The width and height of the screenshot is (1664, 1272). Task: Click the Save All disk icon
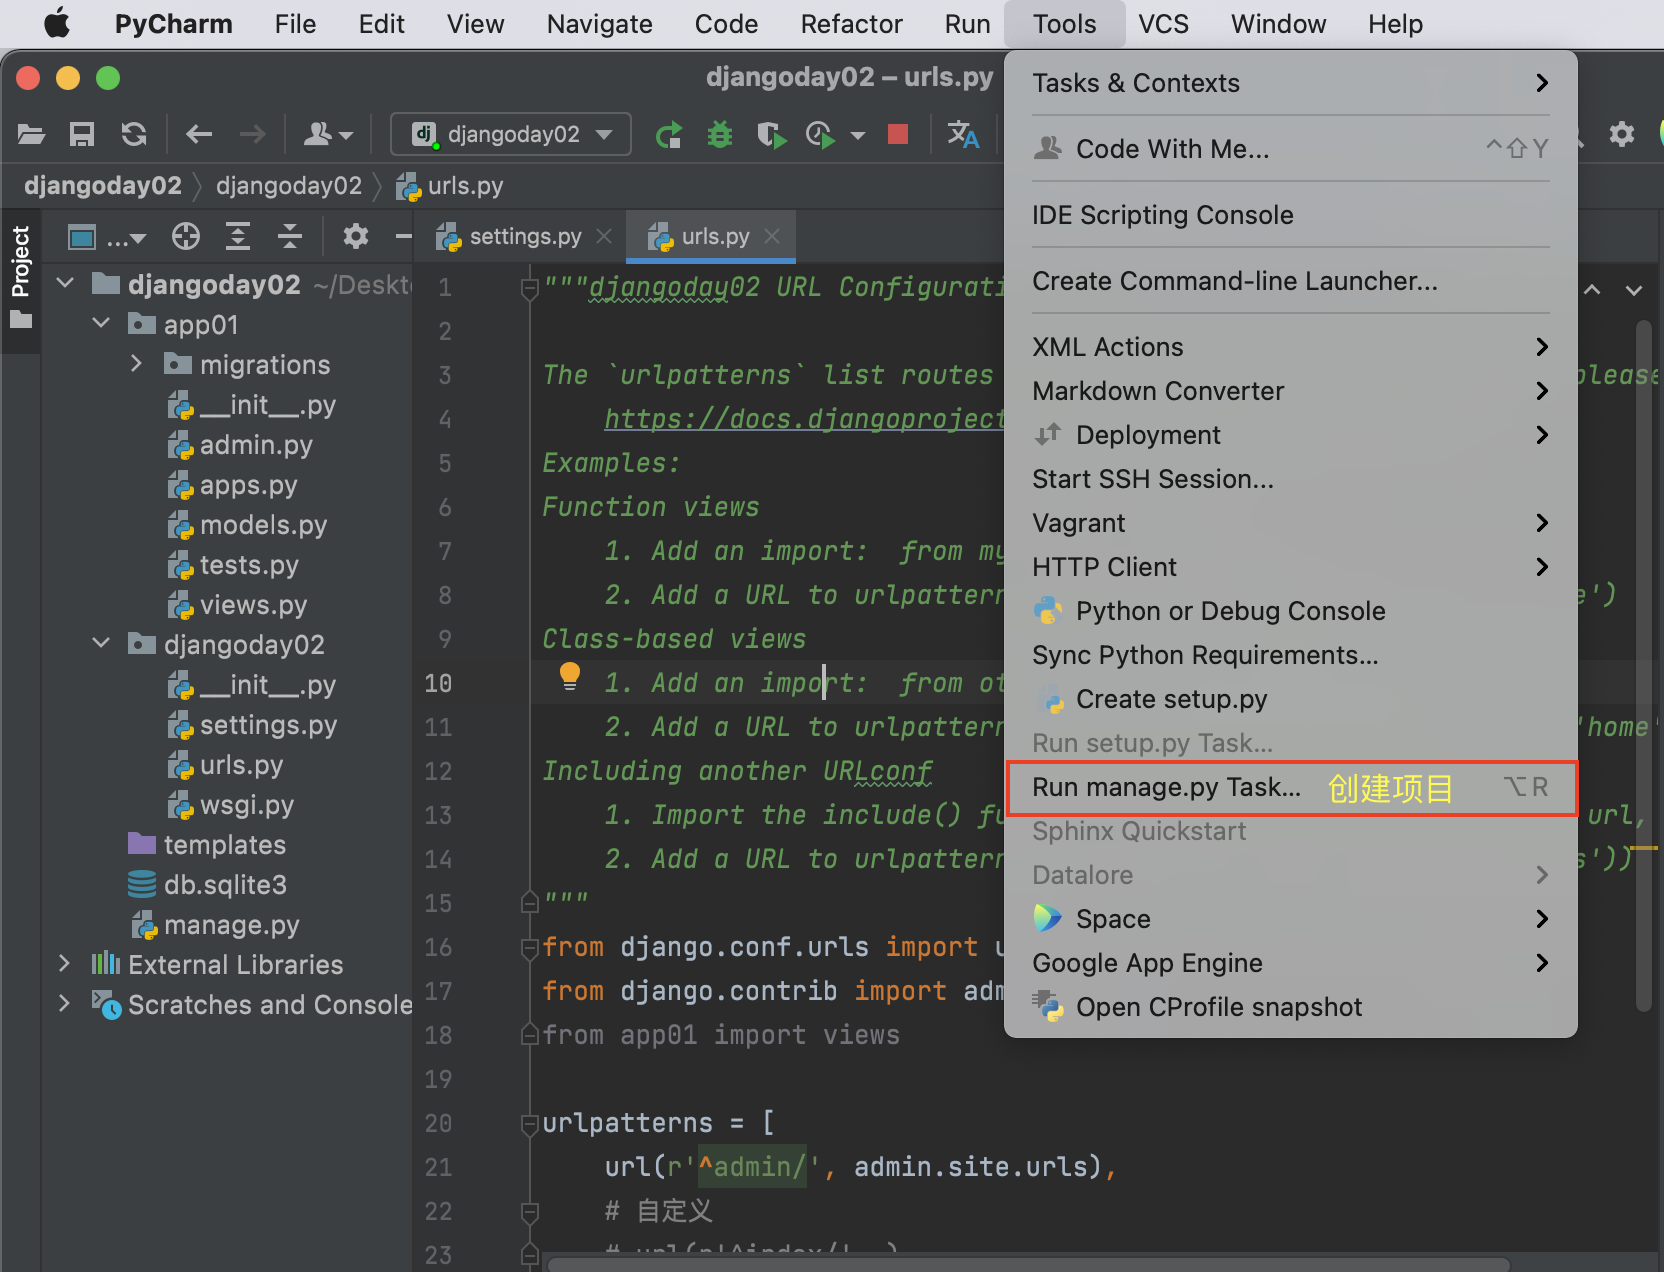tap(82, 134)
